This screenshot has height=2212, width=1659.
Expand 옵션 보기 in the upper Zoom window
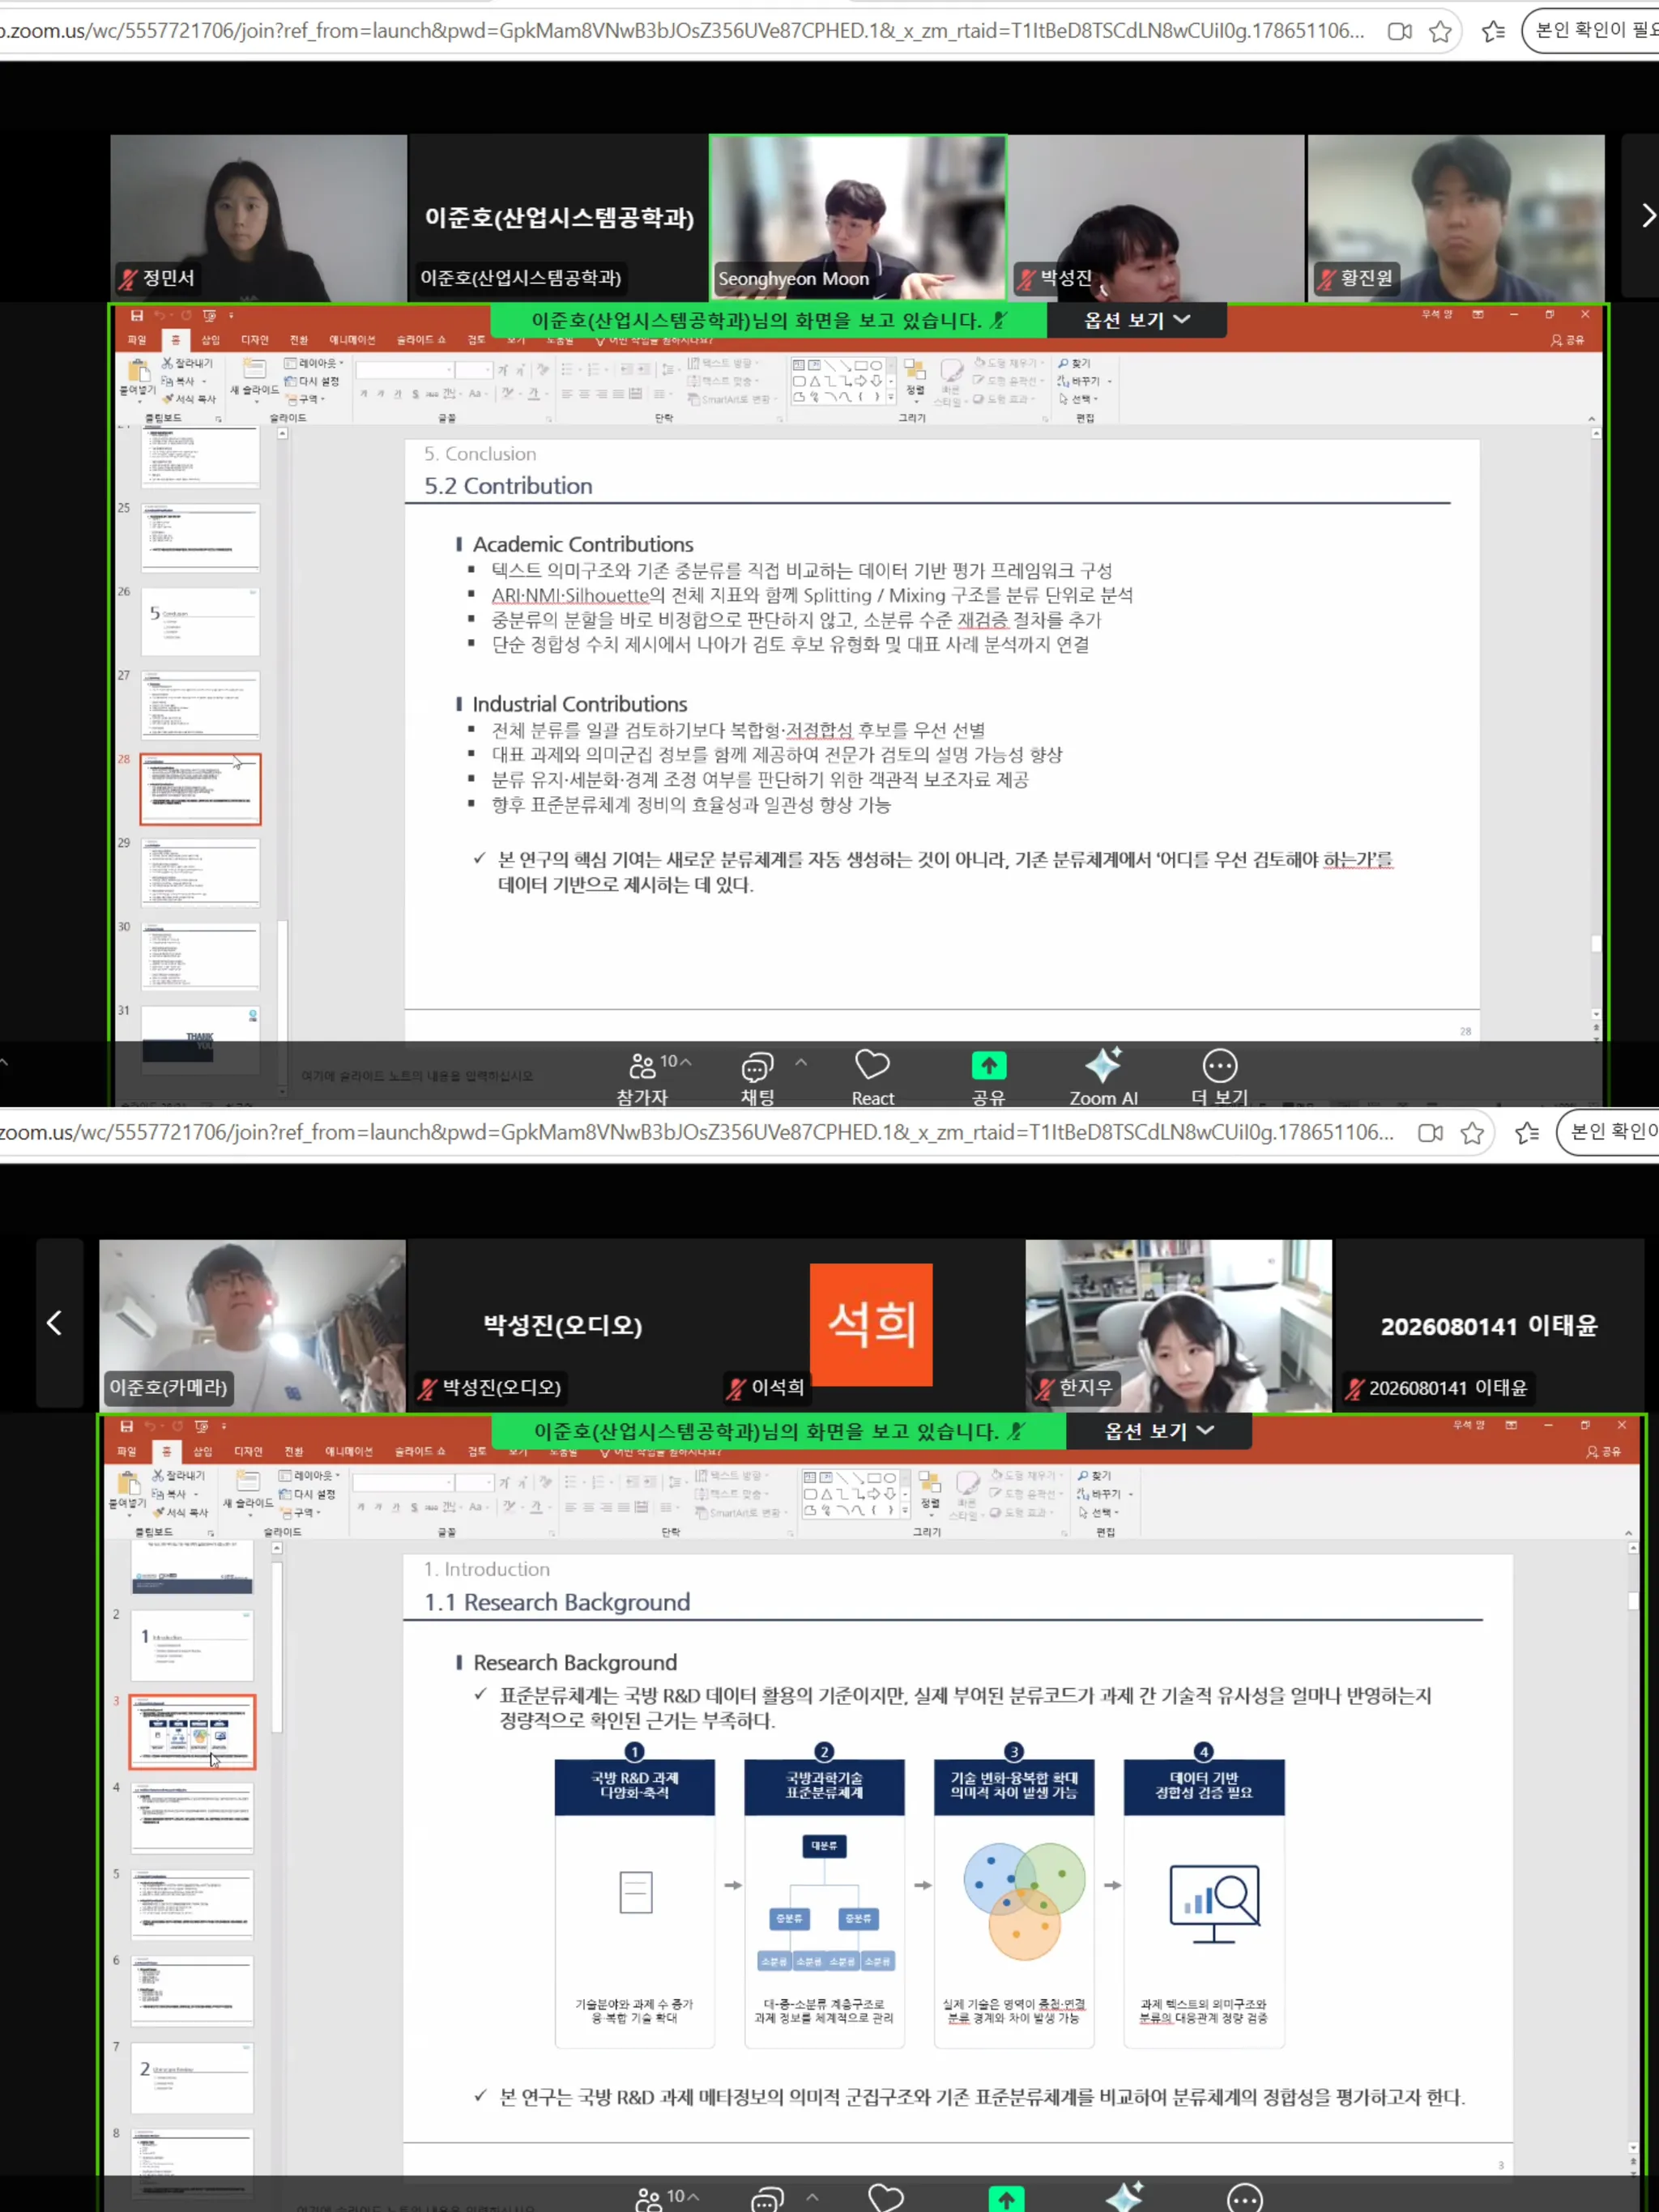1138,320
